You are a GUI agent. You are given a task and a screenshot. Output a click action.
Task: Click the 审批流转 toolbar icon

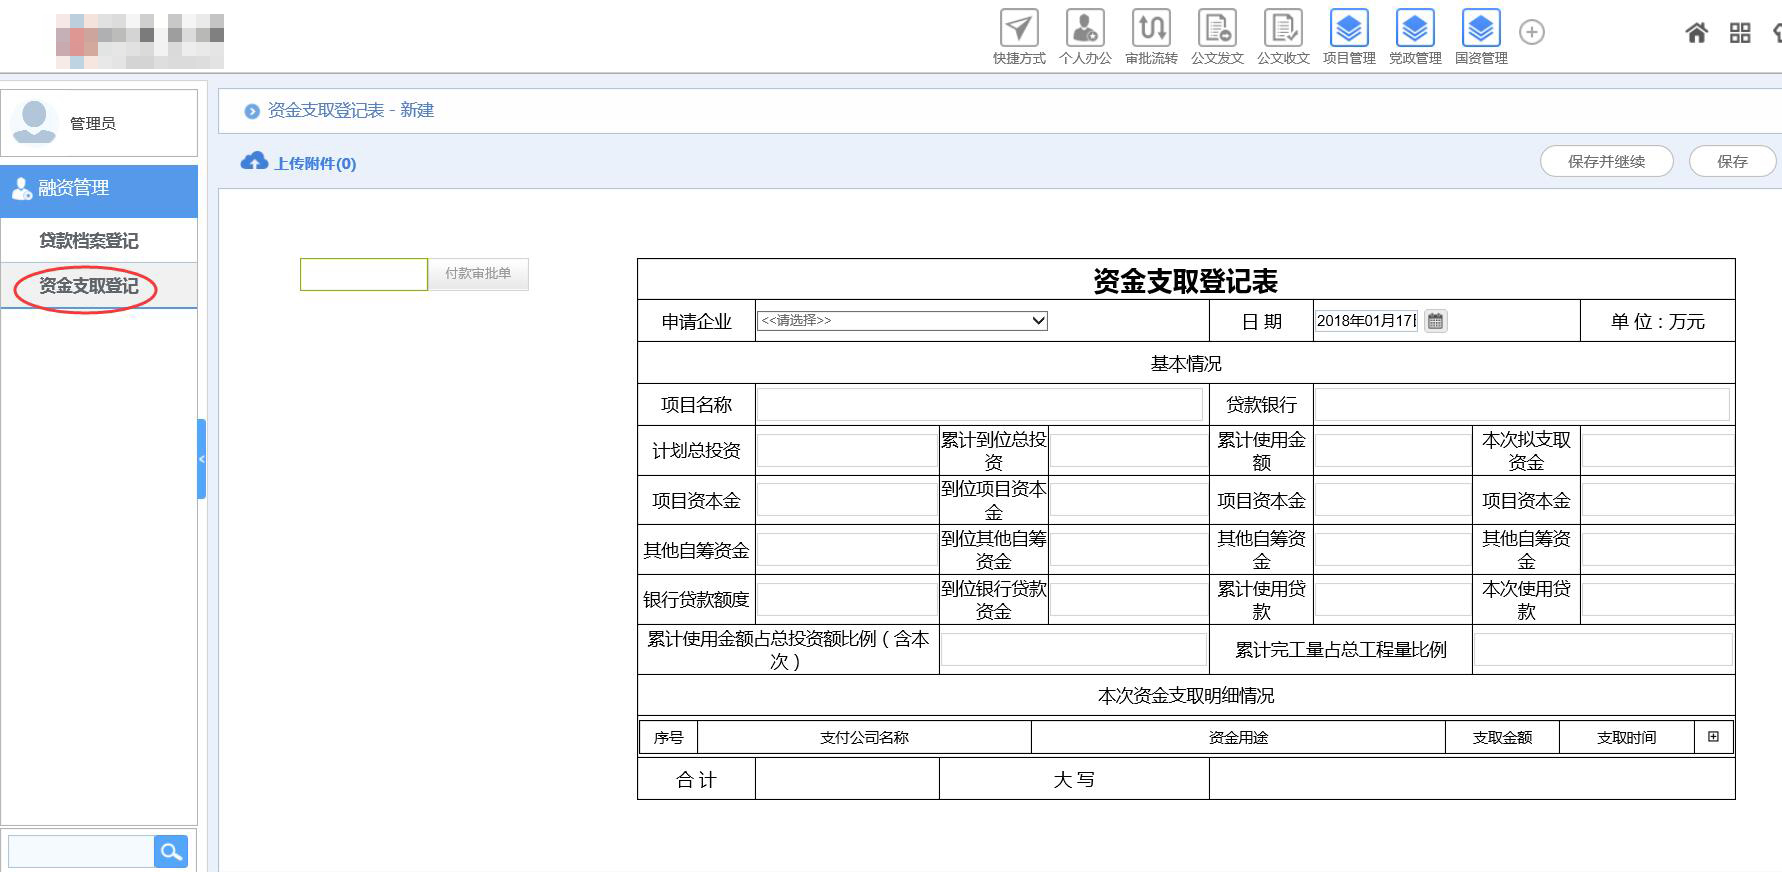(x=1151, y=29)
